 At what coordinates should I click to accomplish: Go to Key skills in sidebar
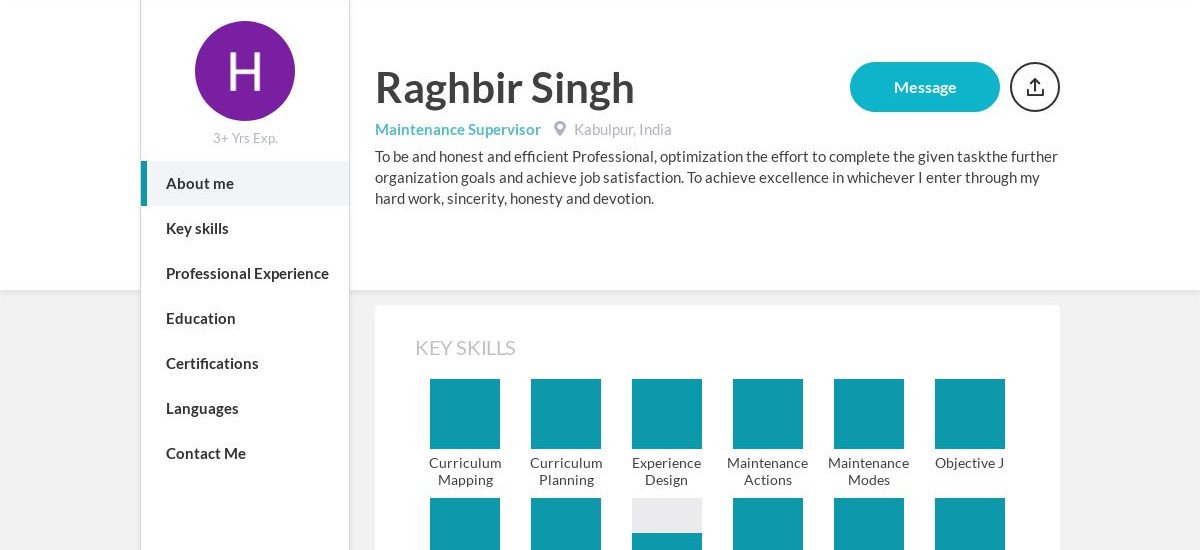coord(245,229)
